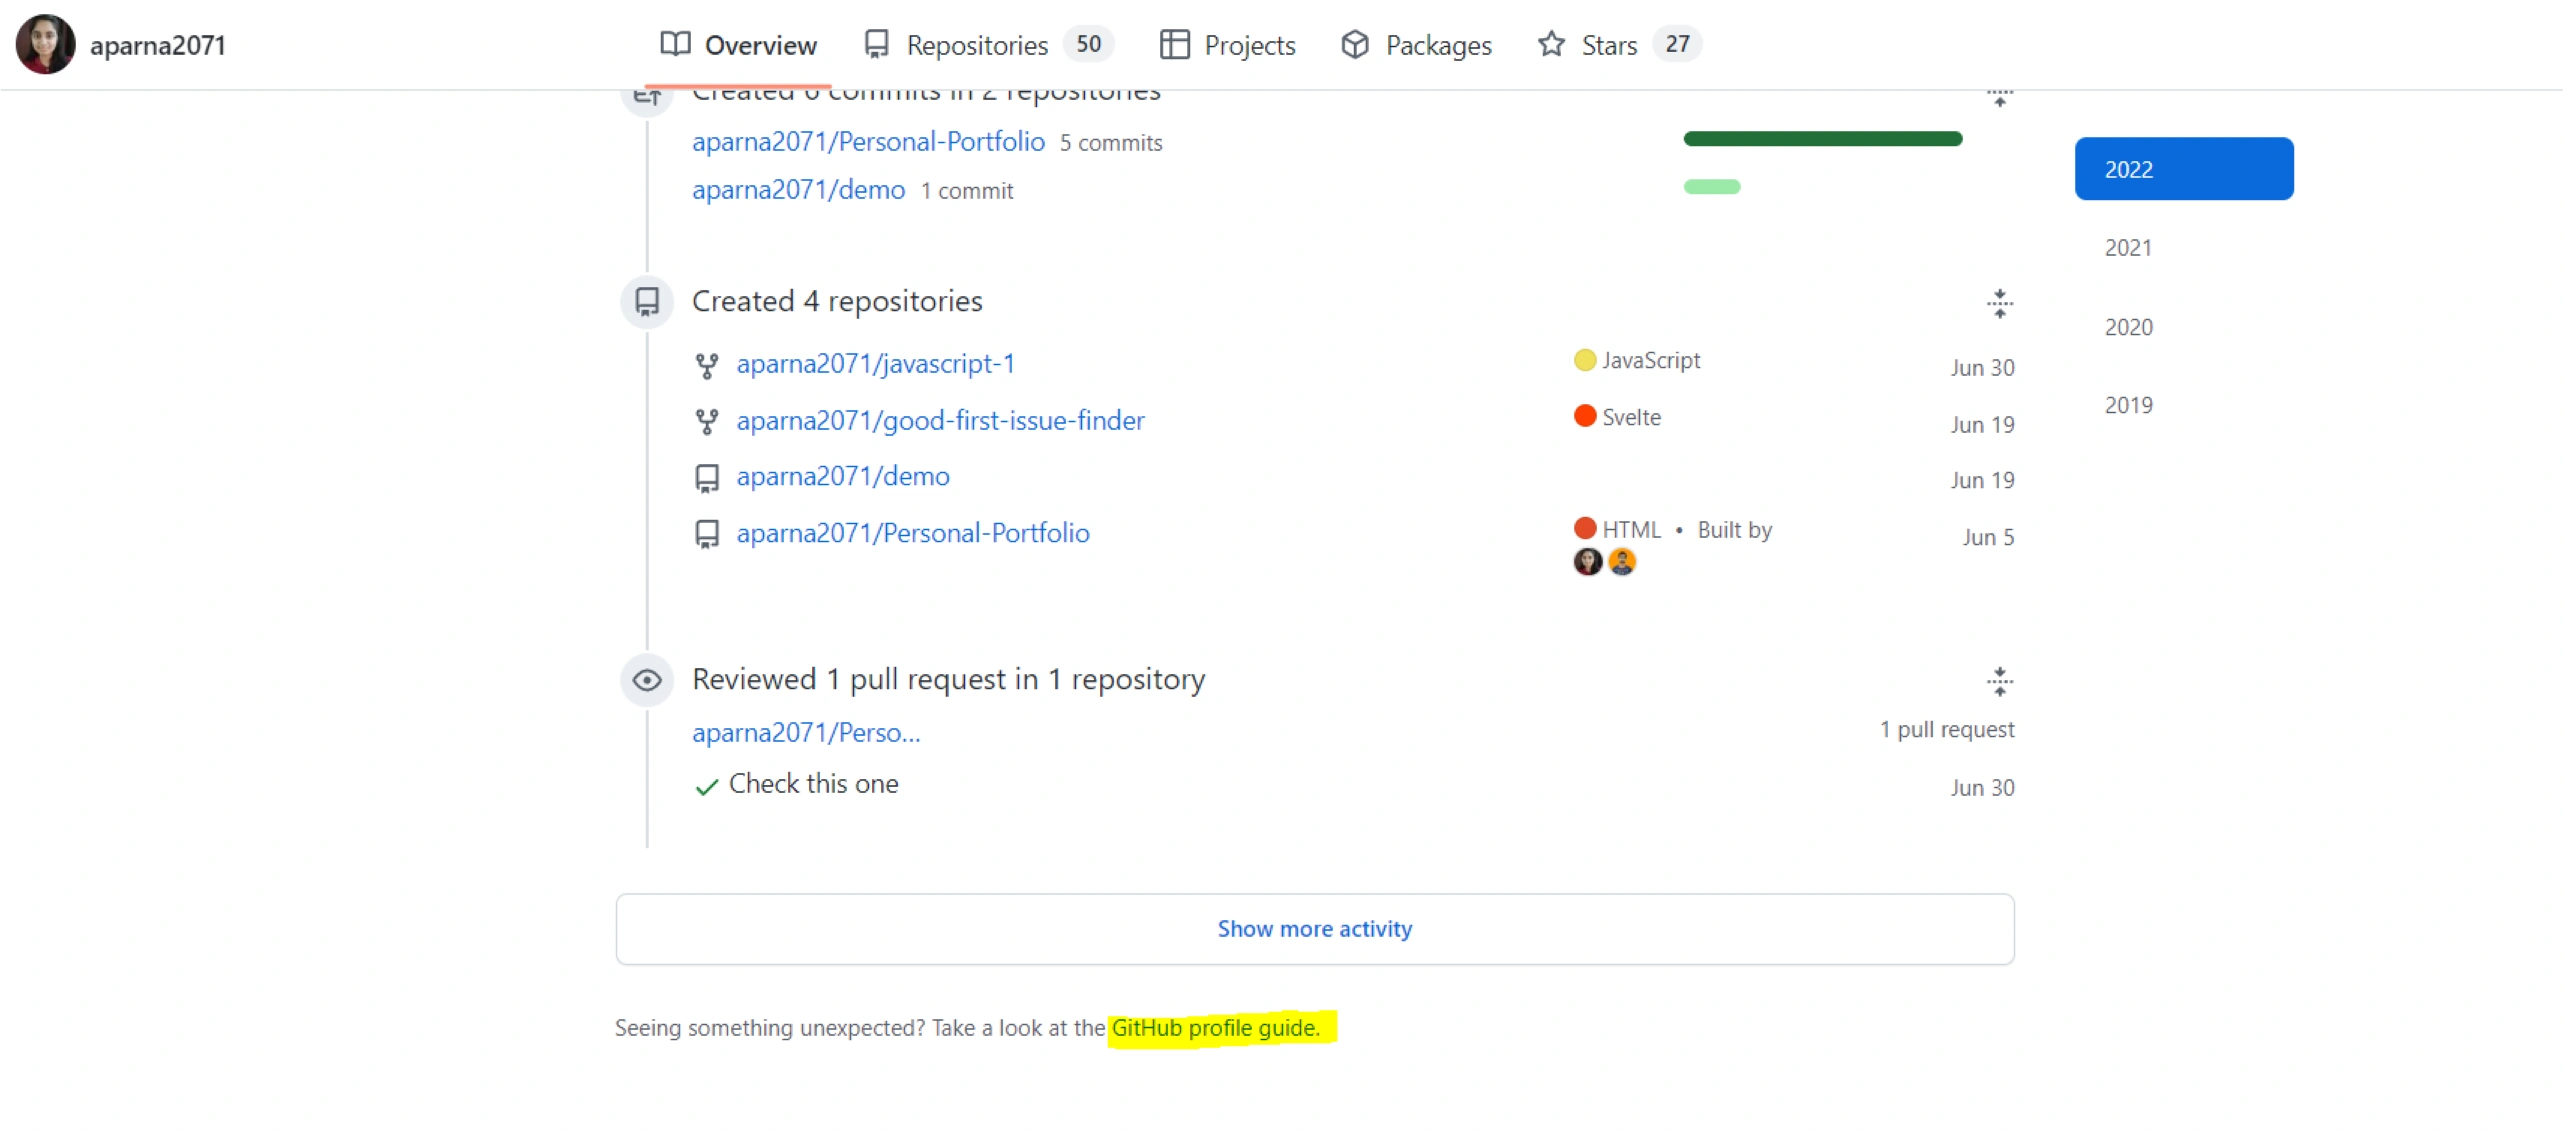Open the Repositories tab

pos(976,45)
